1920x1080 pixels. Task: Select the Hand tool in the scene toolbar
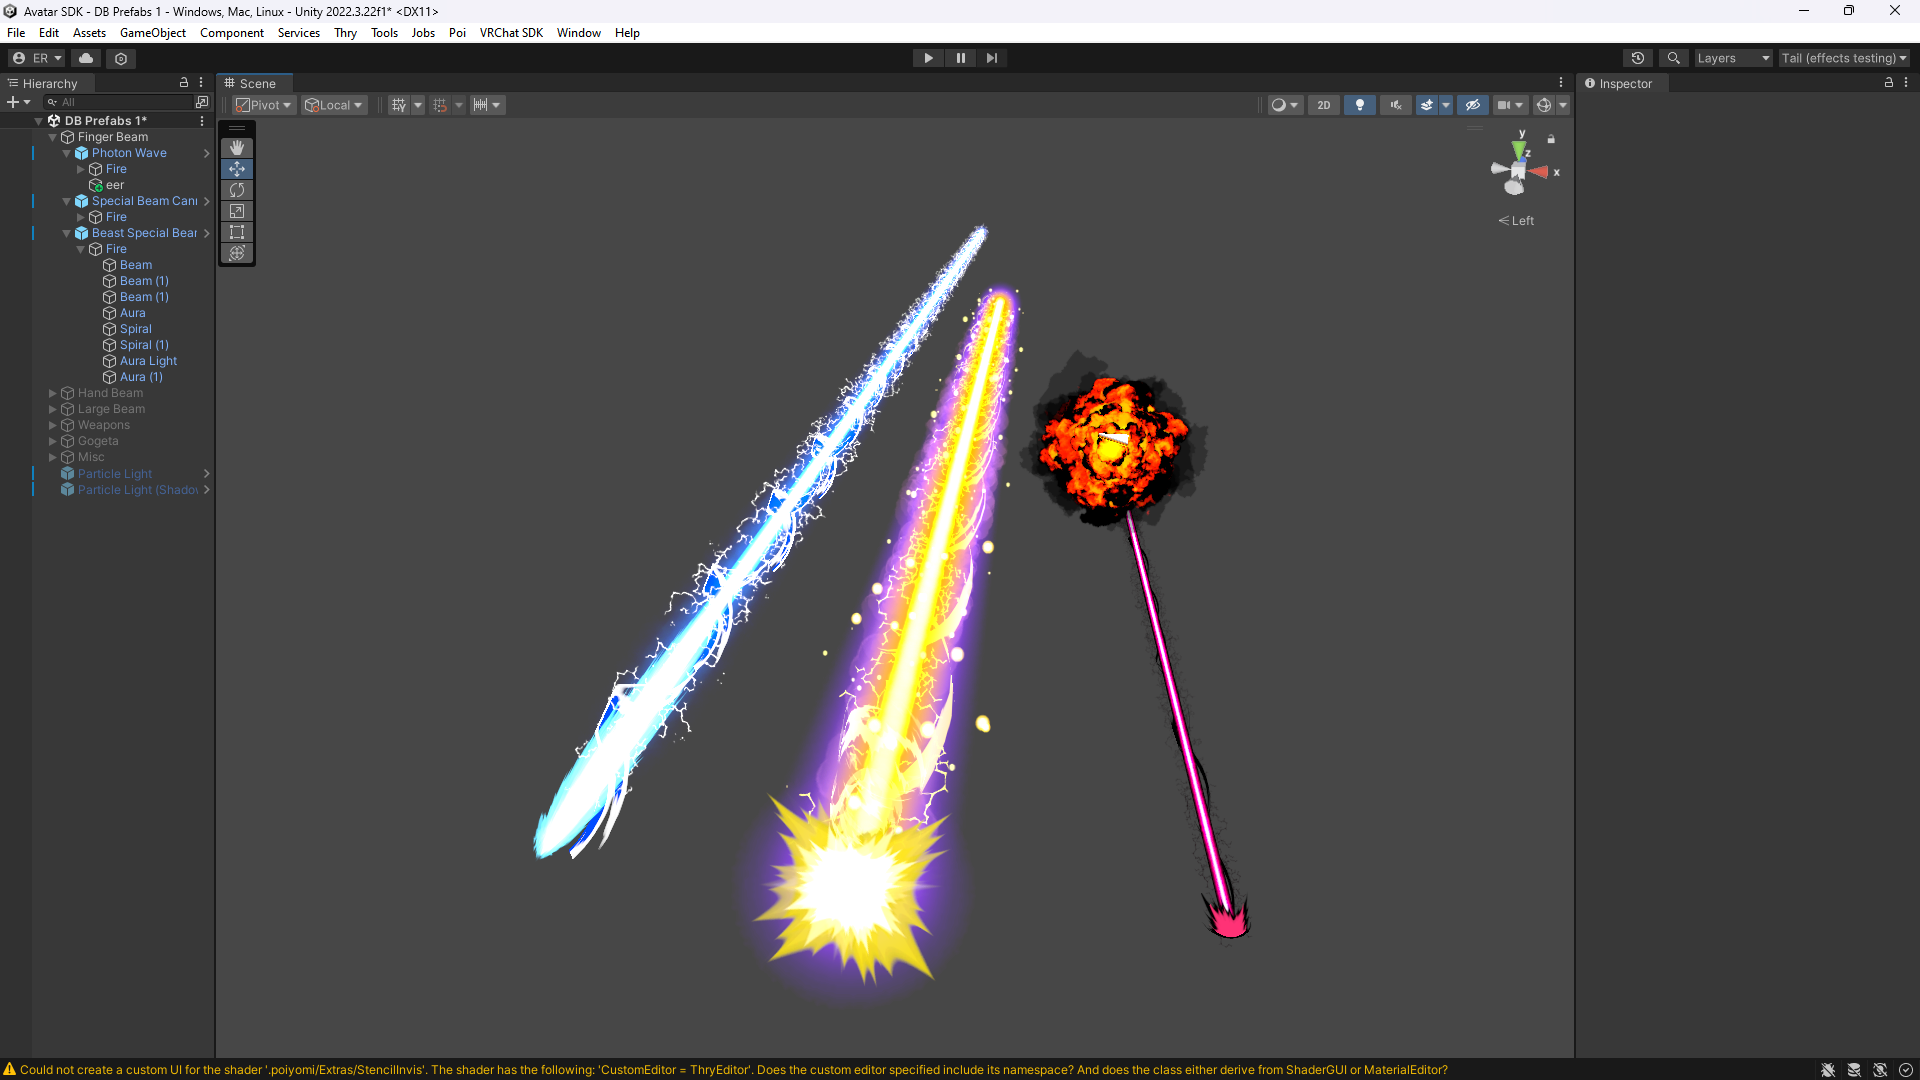237,148
